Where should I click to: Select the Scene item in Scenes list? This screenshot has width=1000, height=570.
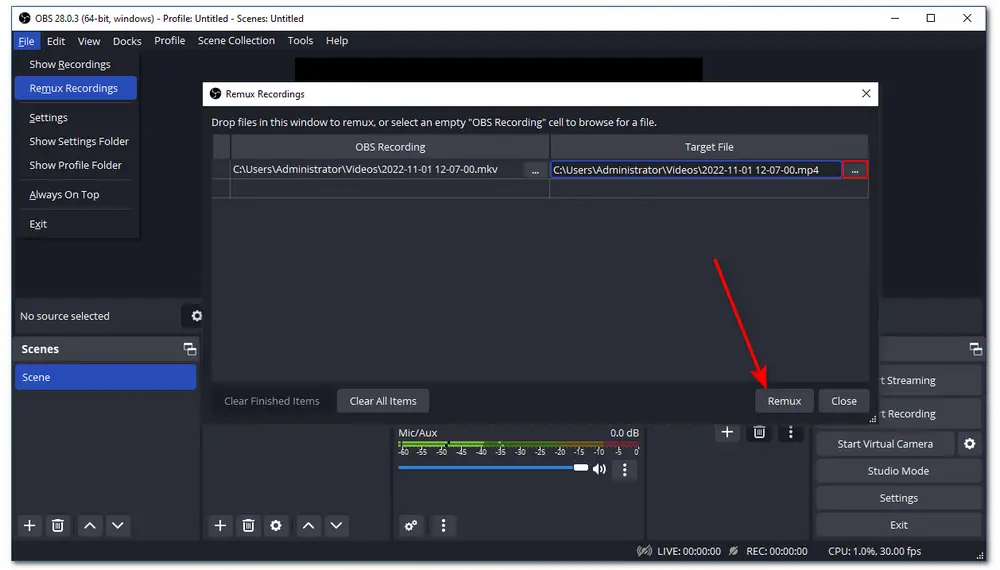tap(105, 377)
